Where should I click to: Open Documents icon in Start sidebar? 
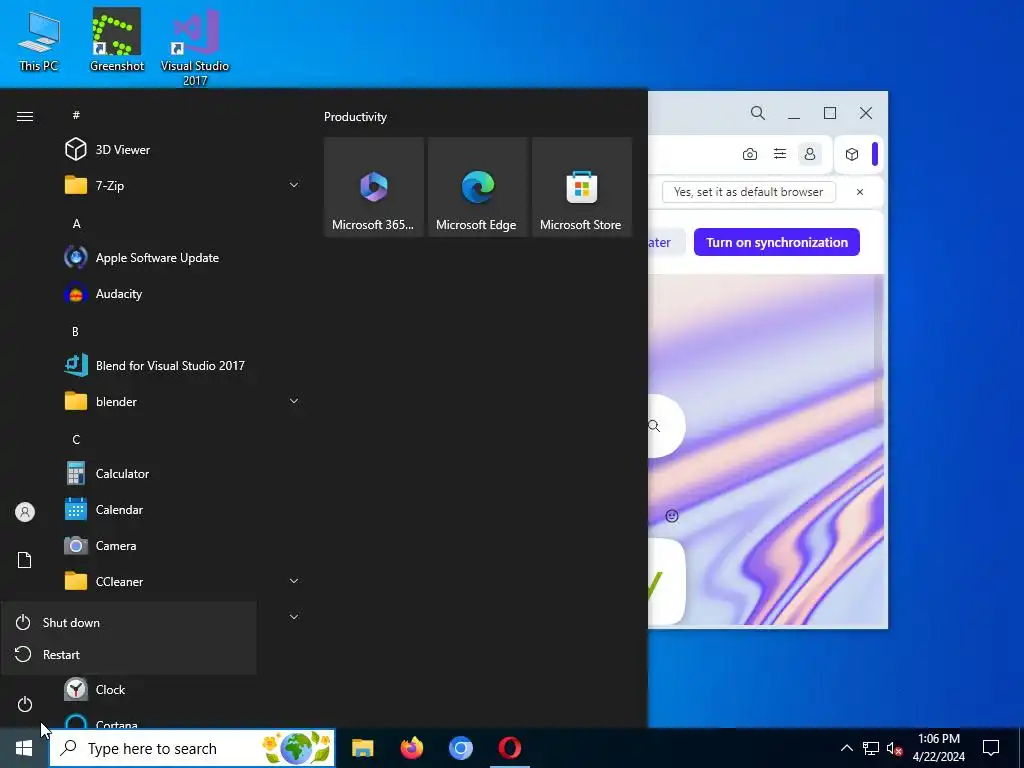25,560
